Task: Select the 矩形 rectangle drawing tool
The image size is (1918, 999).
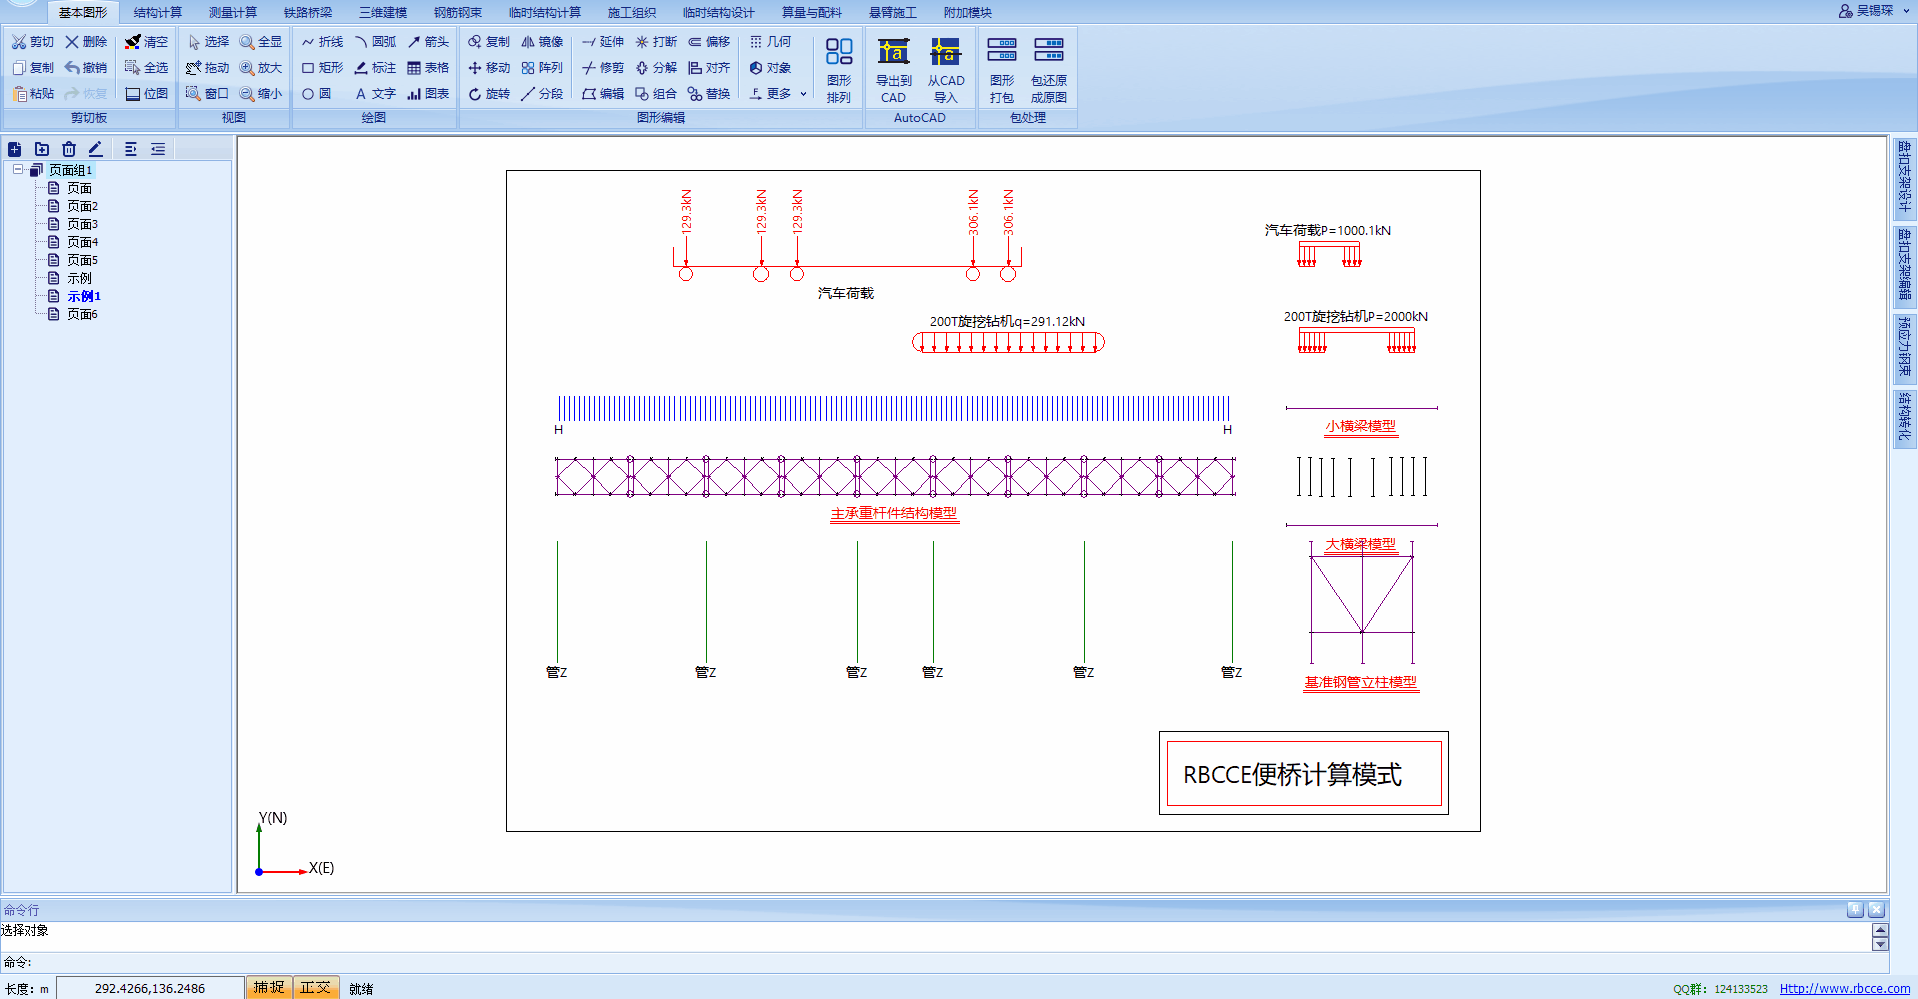Action: [322, 68]
